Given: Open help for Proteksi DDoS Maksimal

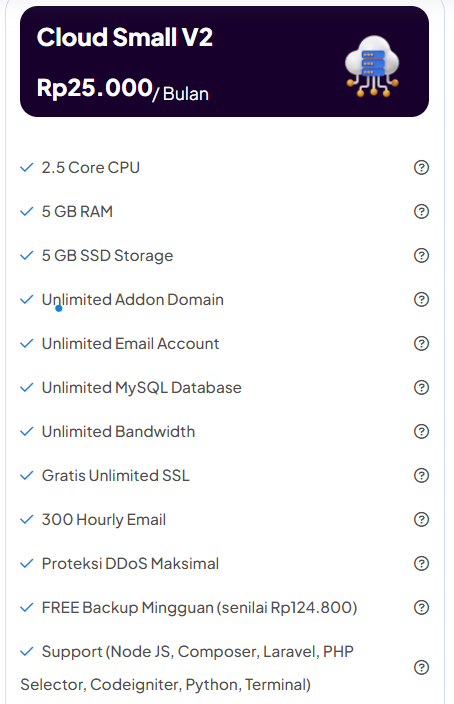Looking at the screenshot, I should 421,563.
